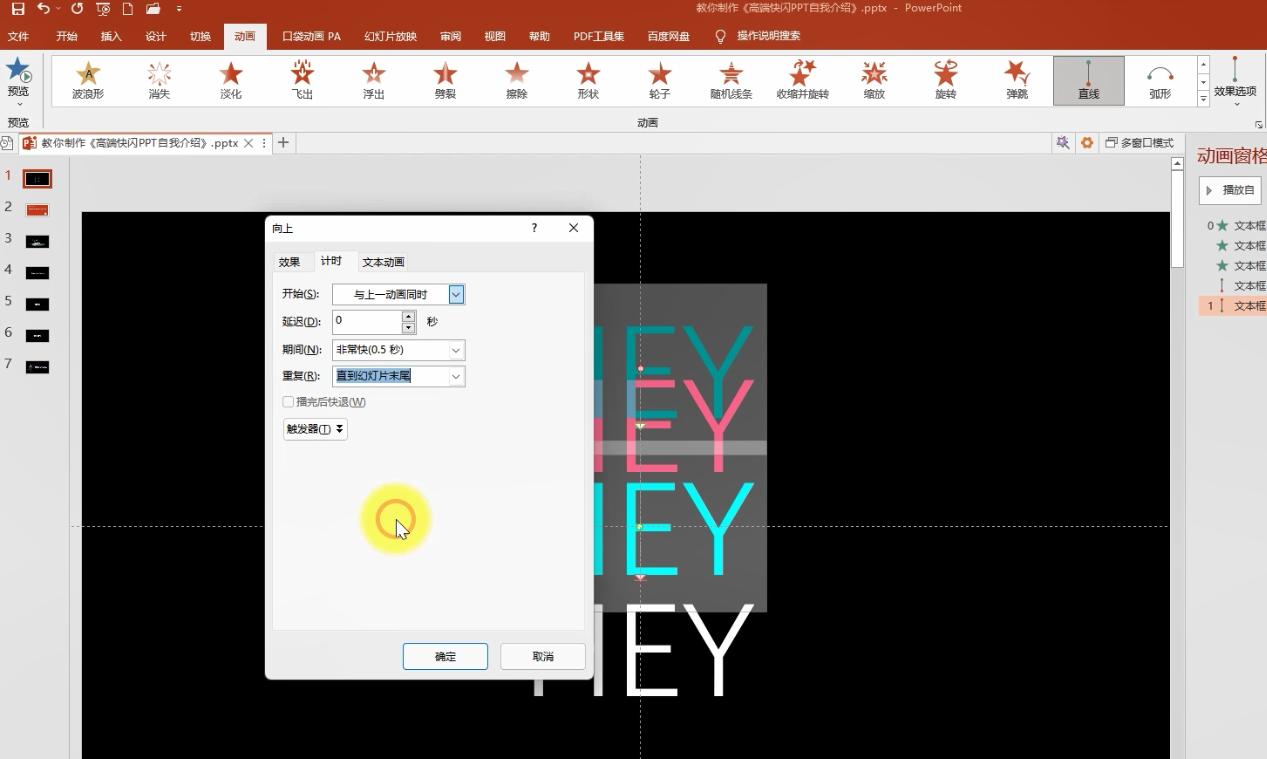The height and width of the screenshot is (759, 1267).
Task: Select slide 3 thumbnail in slide panel
Action: [x=36, y=240]
